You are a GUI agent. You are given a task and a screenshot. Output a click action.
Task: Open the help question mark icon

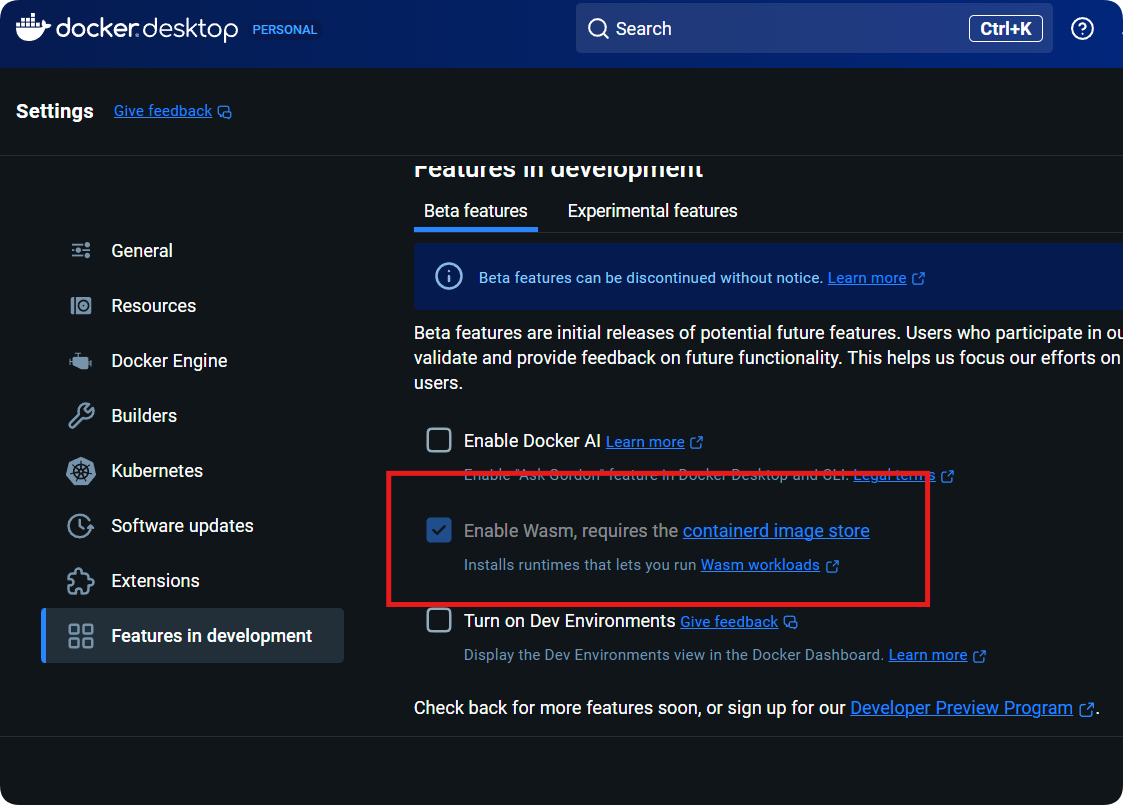(1082, 28)
